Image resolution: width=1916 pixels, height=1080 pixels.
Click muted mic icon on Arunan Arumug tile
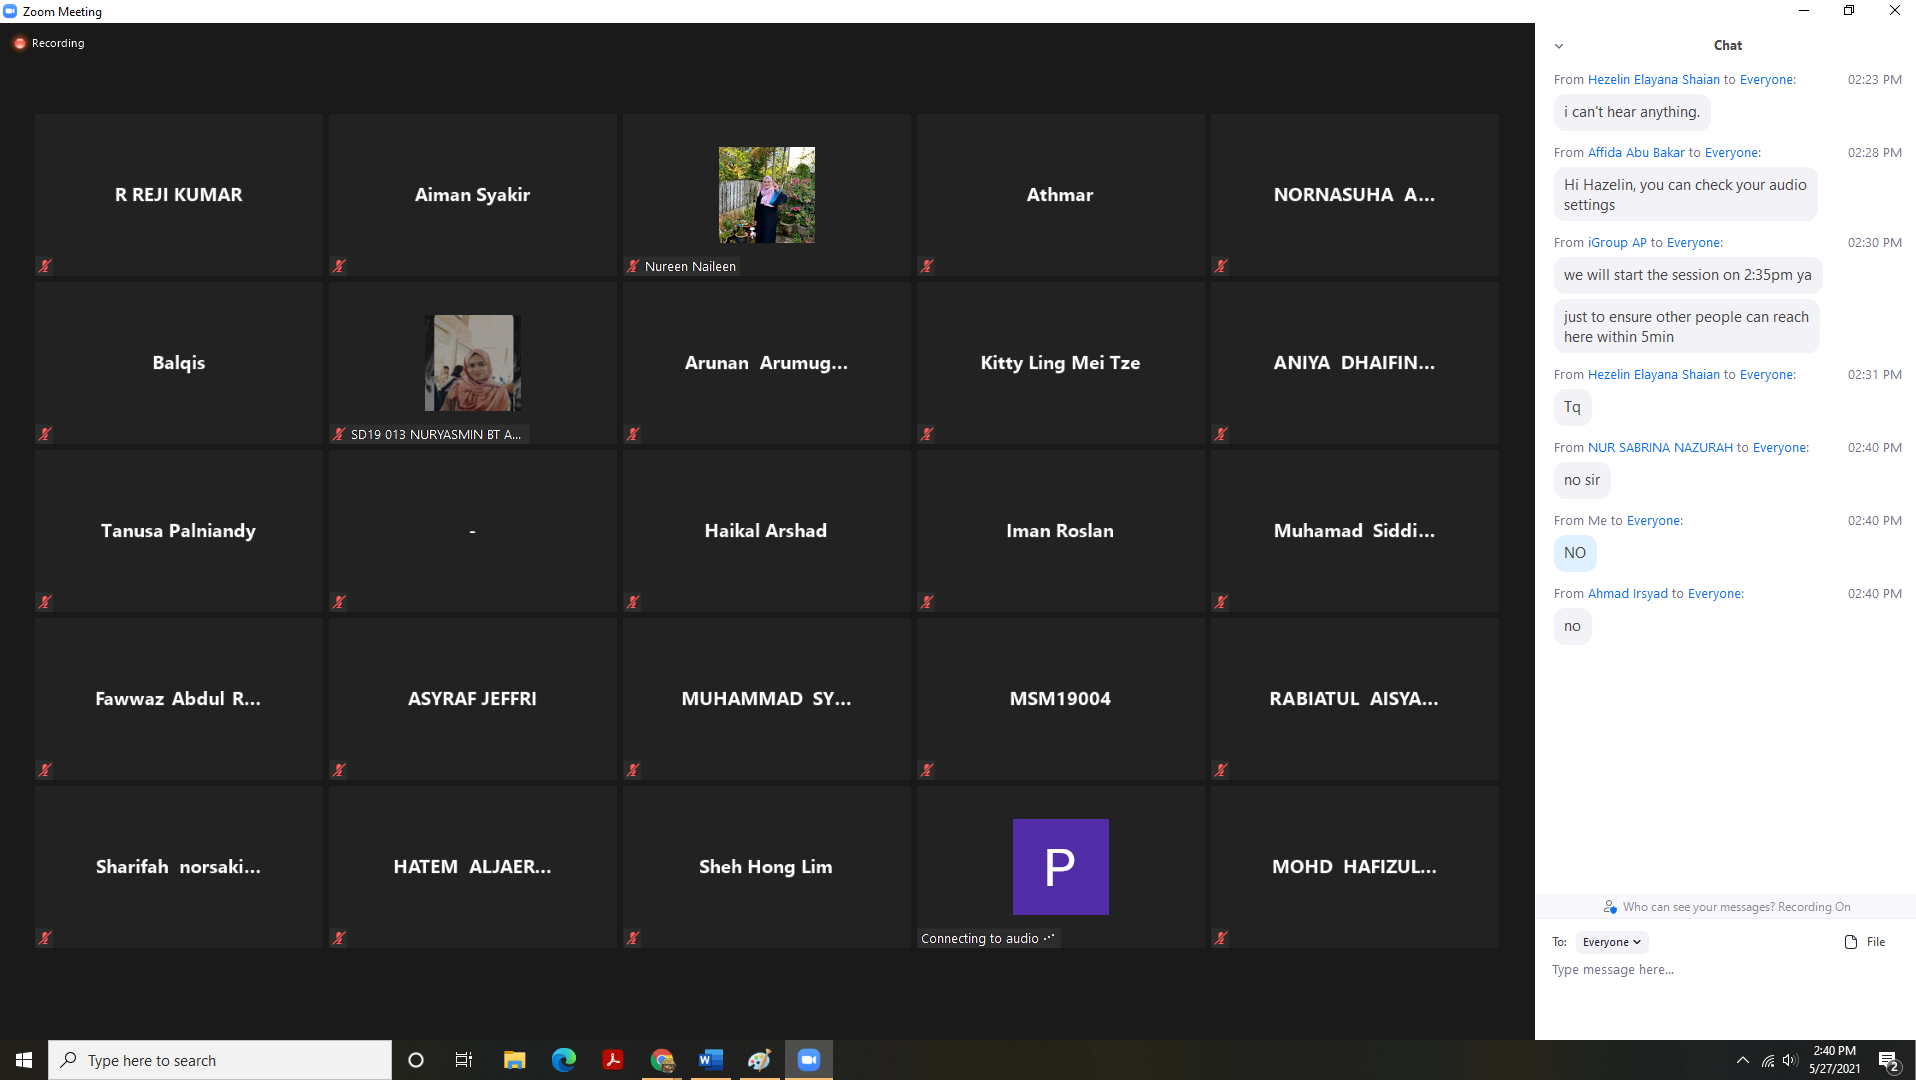pos(633,434)
